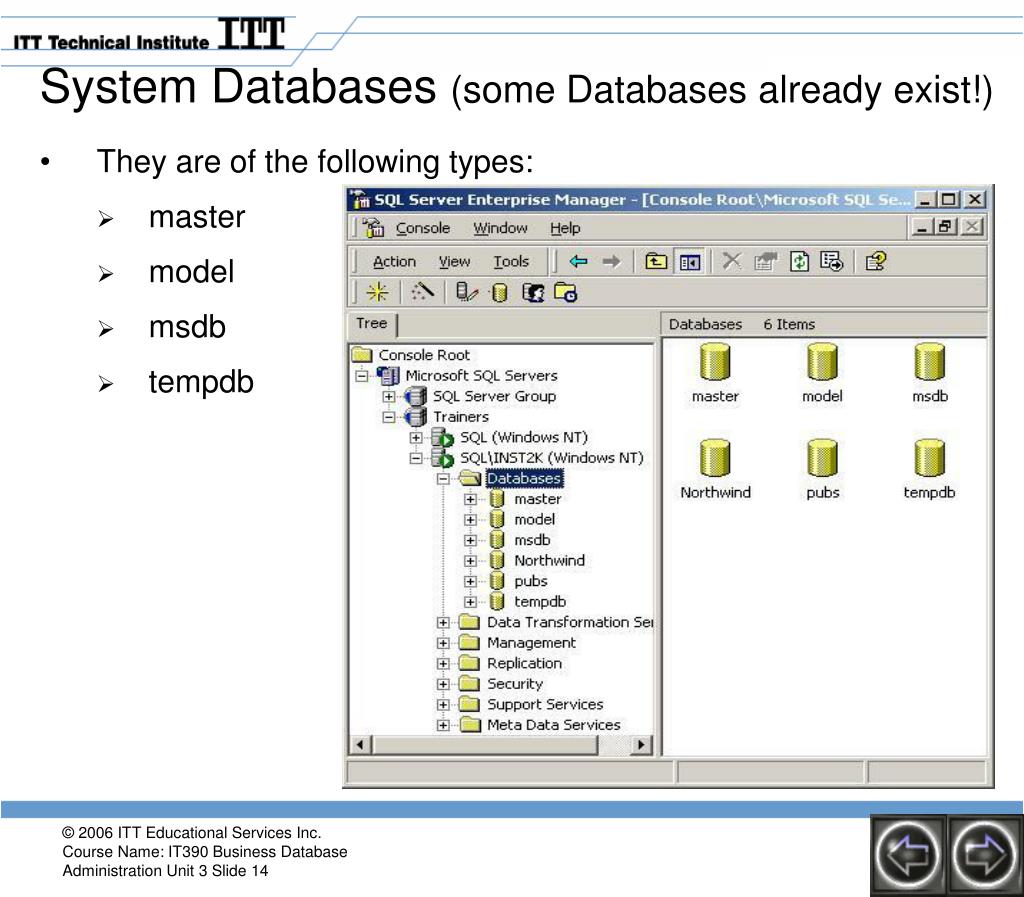Screen dimensions: 1024x897
Task: Open the Tools menu
Action: click(511, 262)
